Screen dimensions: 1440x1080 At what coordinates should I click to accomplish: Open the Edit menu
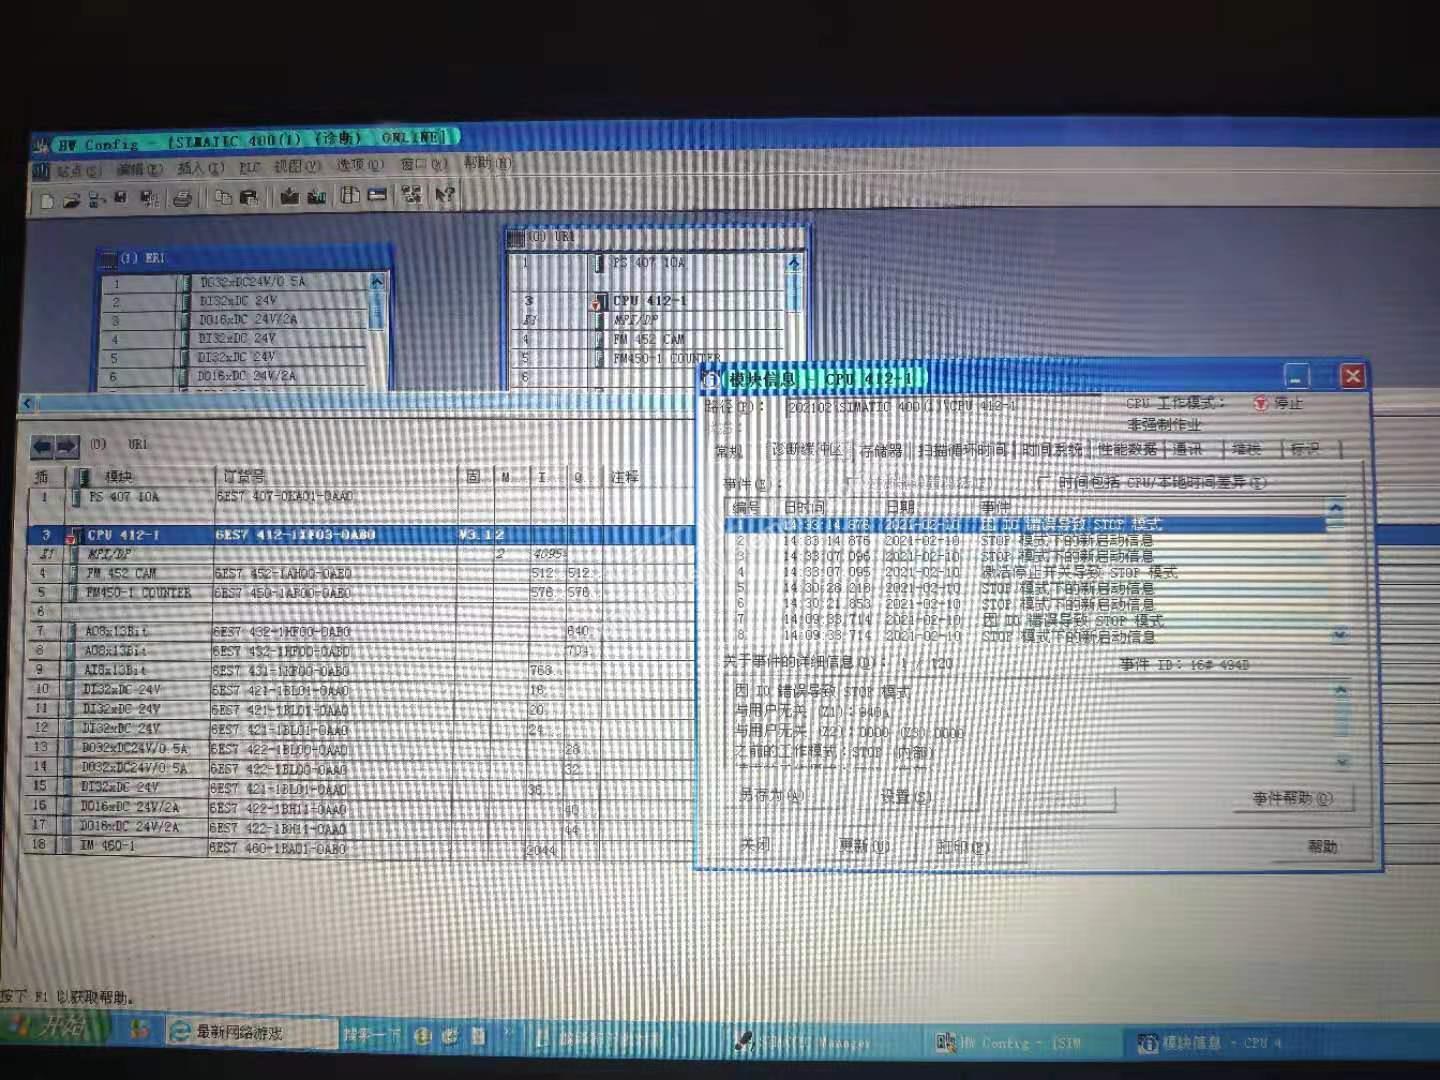click(x=139, y=169)
